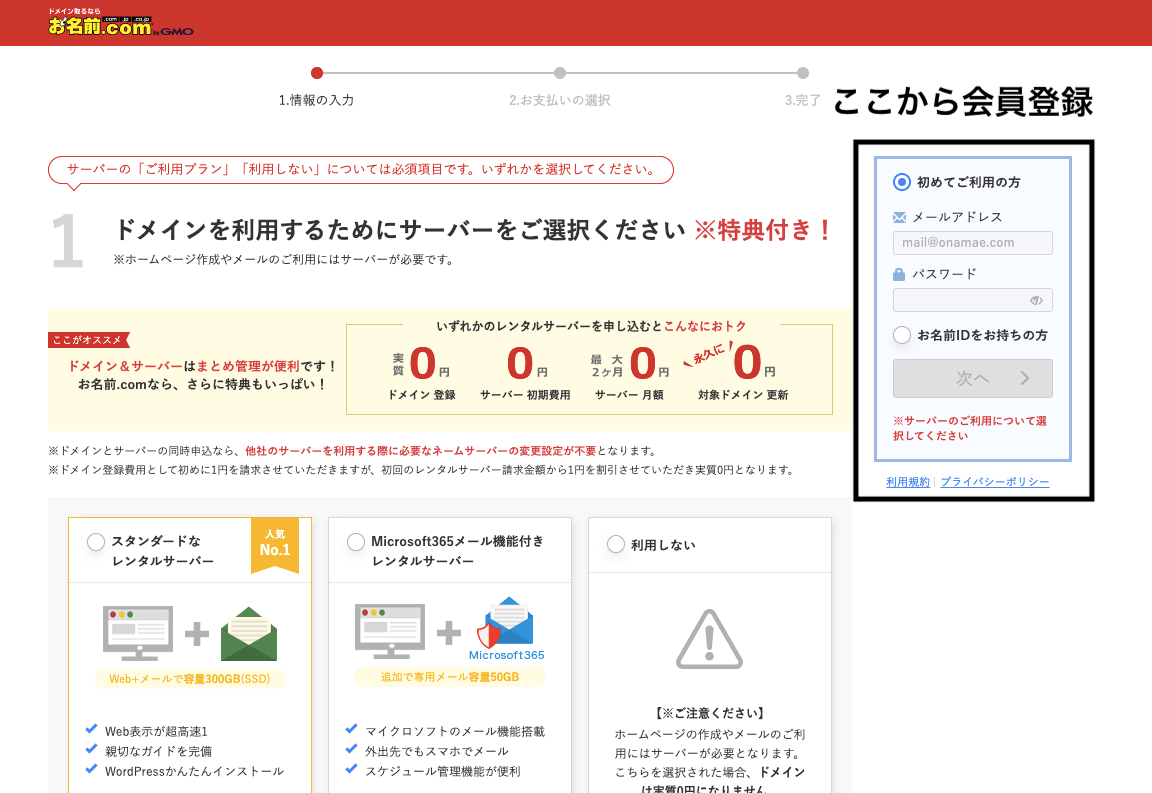1152x793 pixels.
Task: Click the スケジュール管理機能が便利 feature text
Action: point(443,771)
